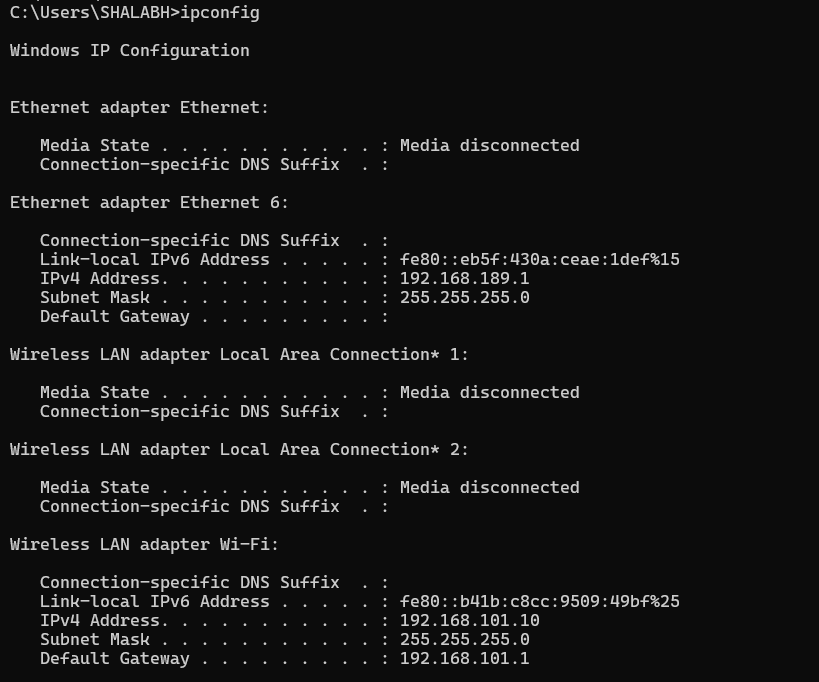Click the Wi-Fi Connection-specific DNS Suffix label
This screenshot has width=819, height=682.
(x=189, y=583)
